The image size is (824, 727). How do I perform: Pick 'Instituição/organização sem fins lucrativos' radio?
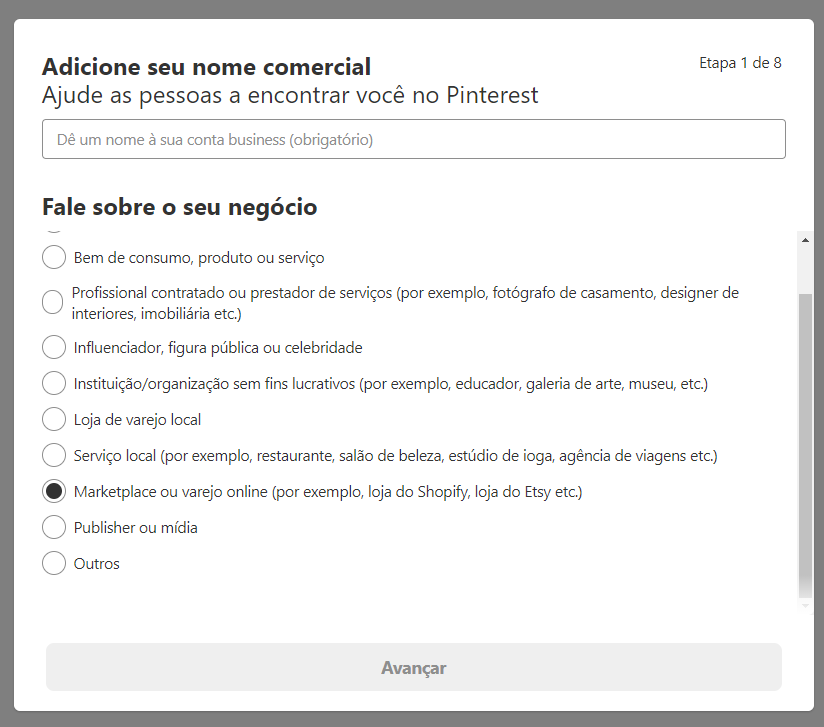click(54, 383)
